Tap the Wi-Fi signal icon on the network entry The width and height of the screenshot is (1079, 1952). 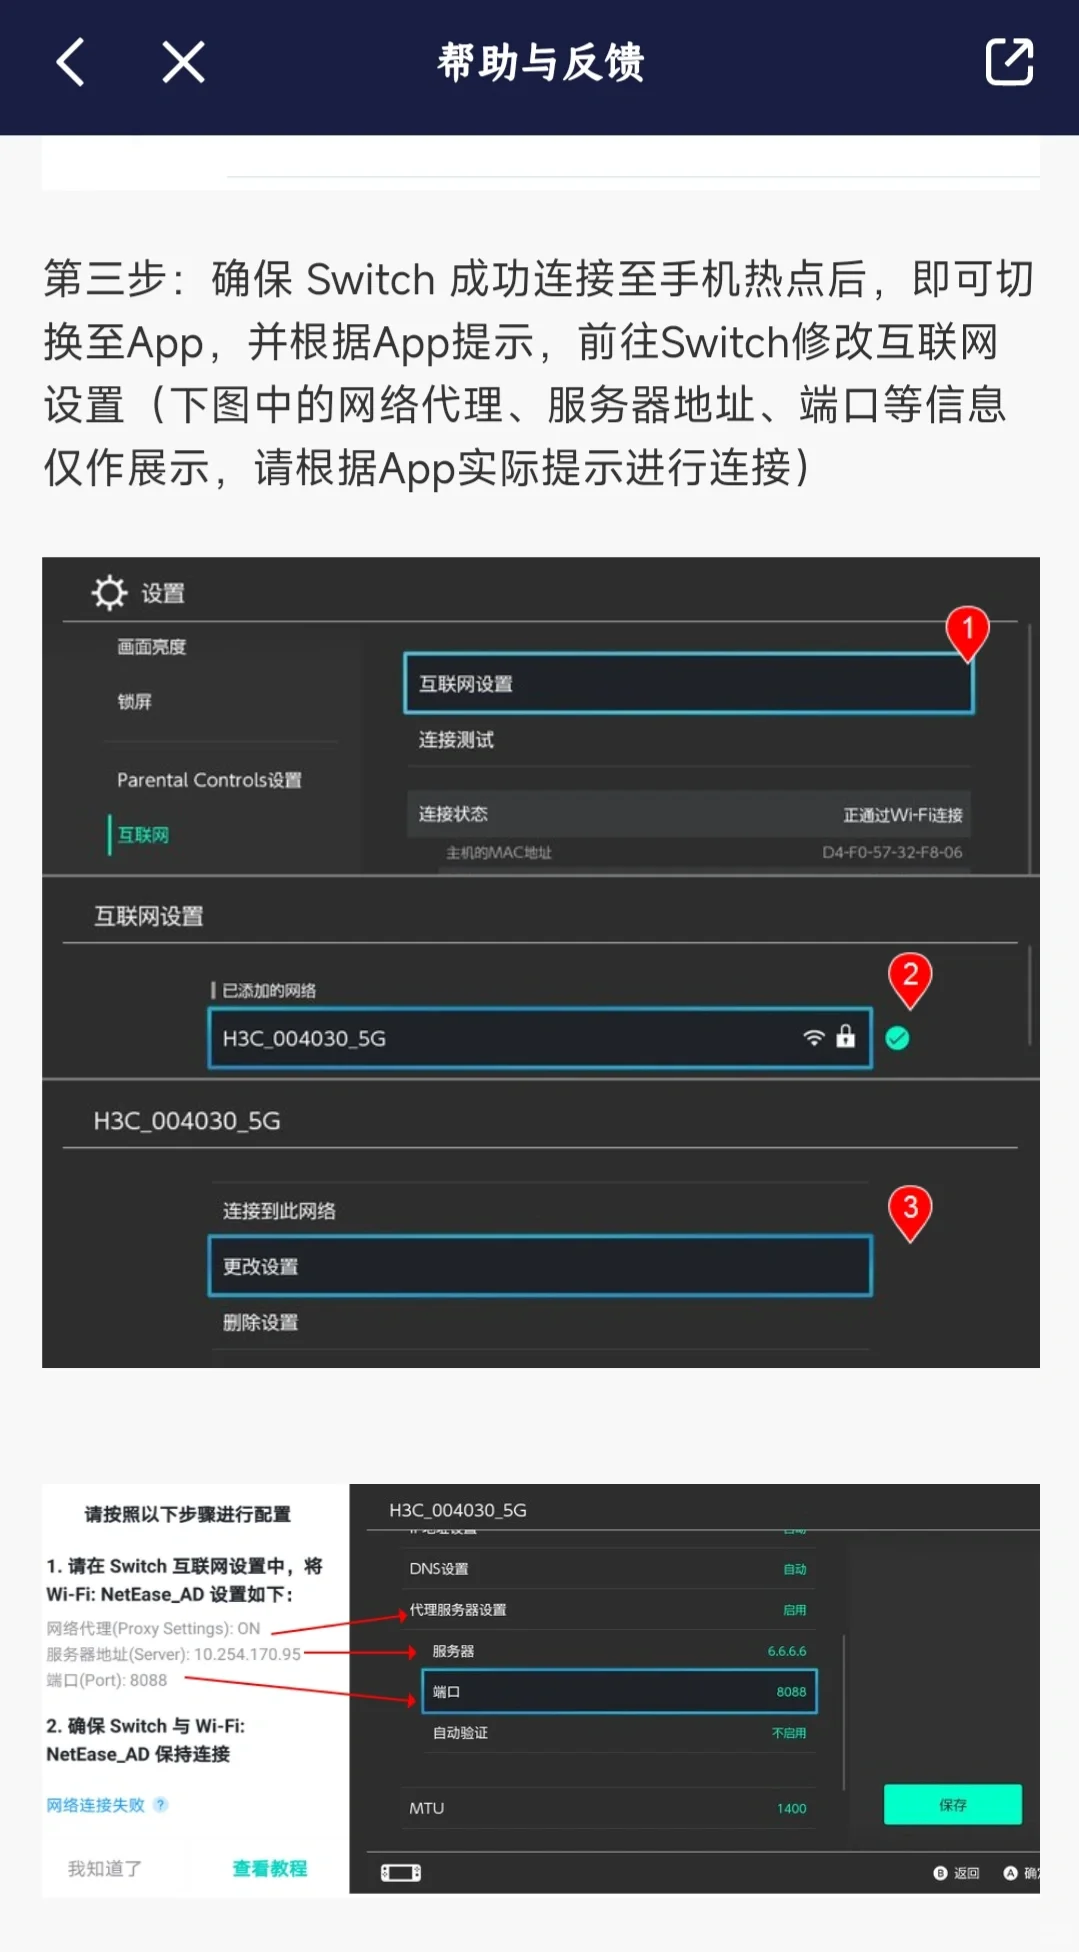[x=814, y=1037]
